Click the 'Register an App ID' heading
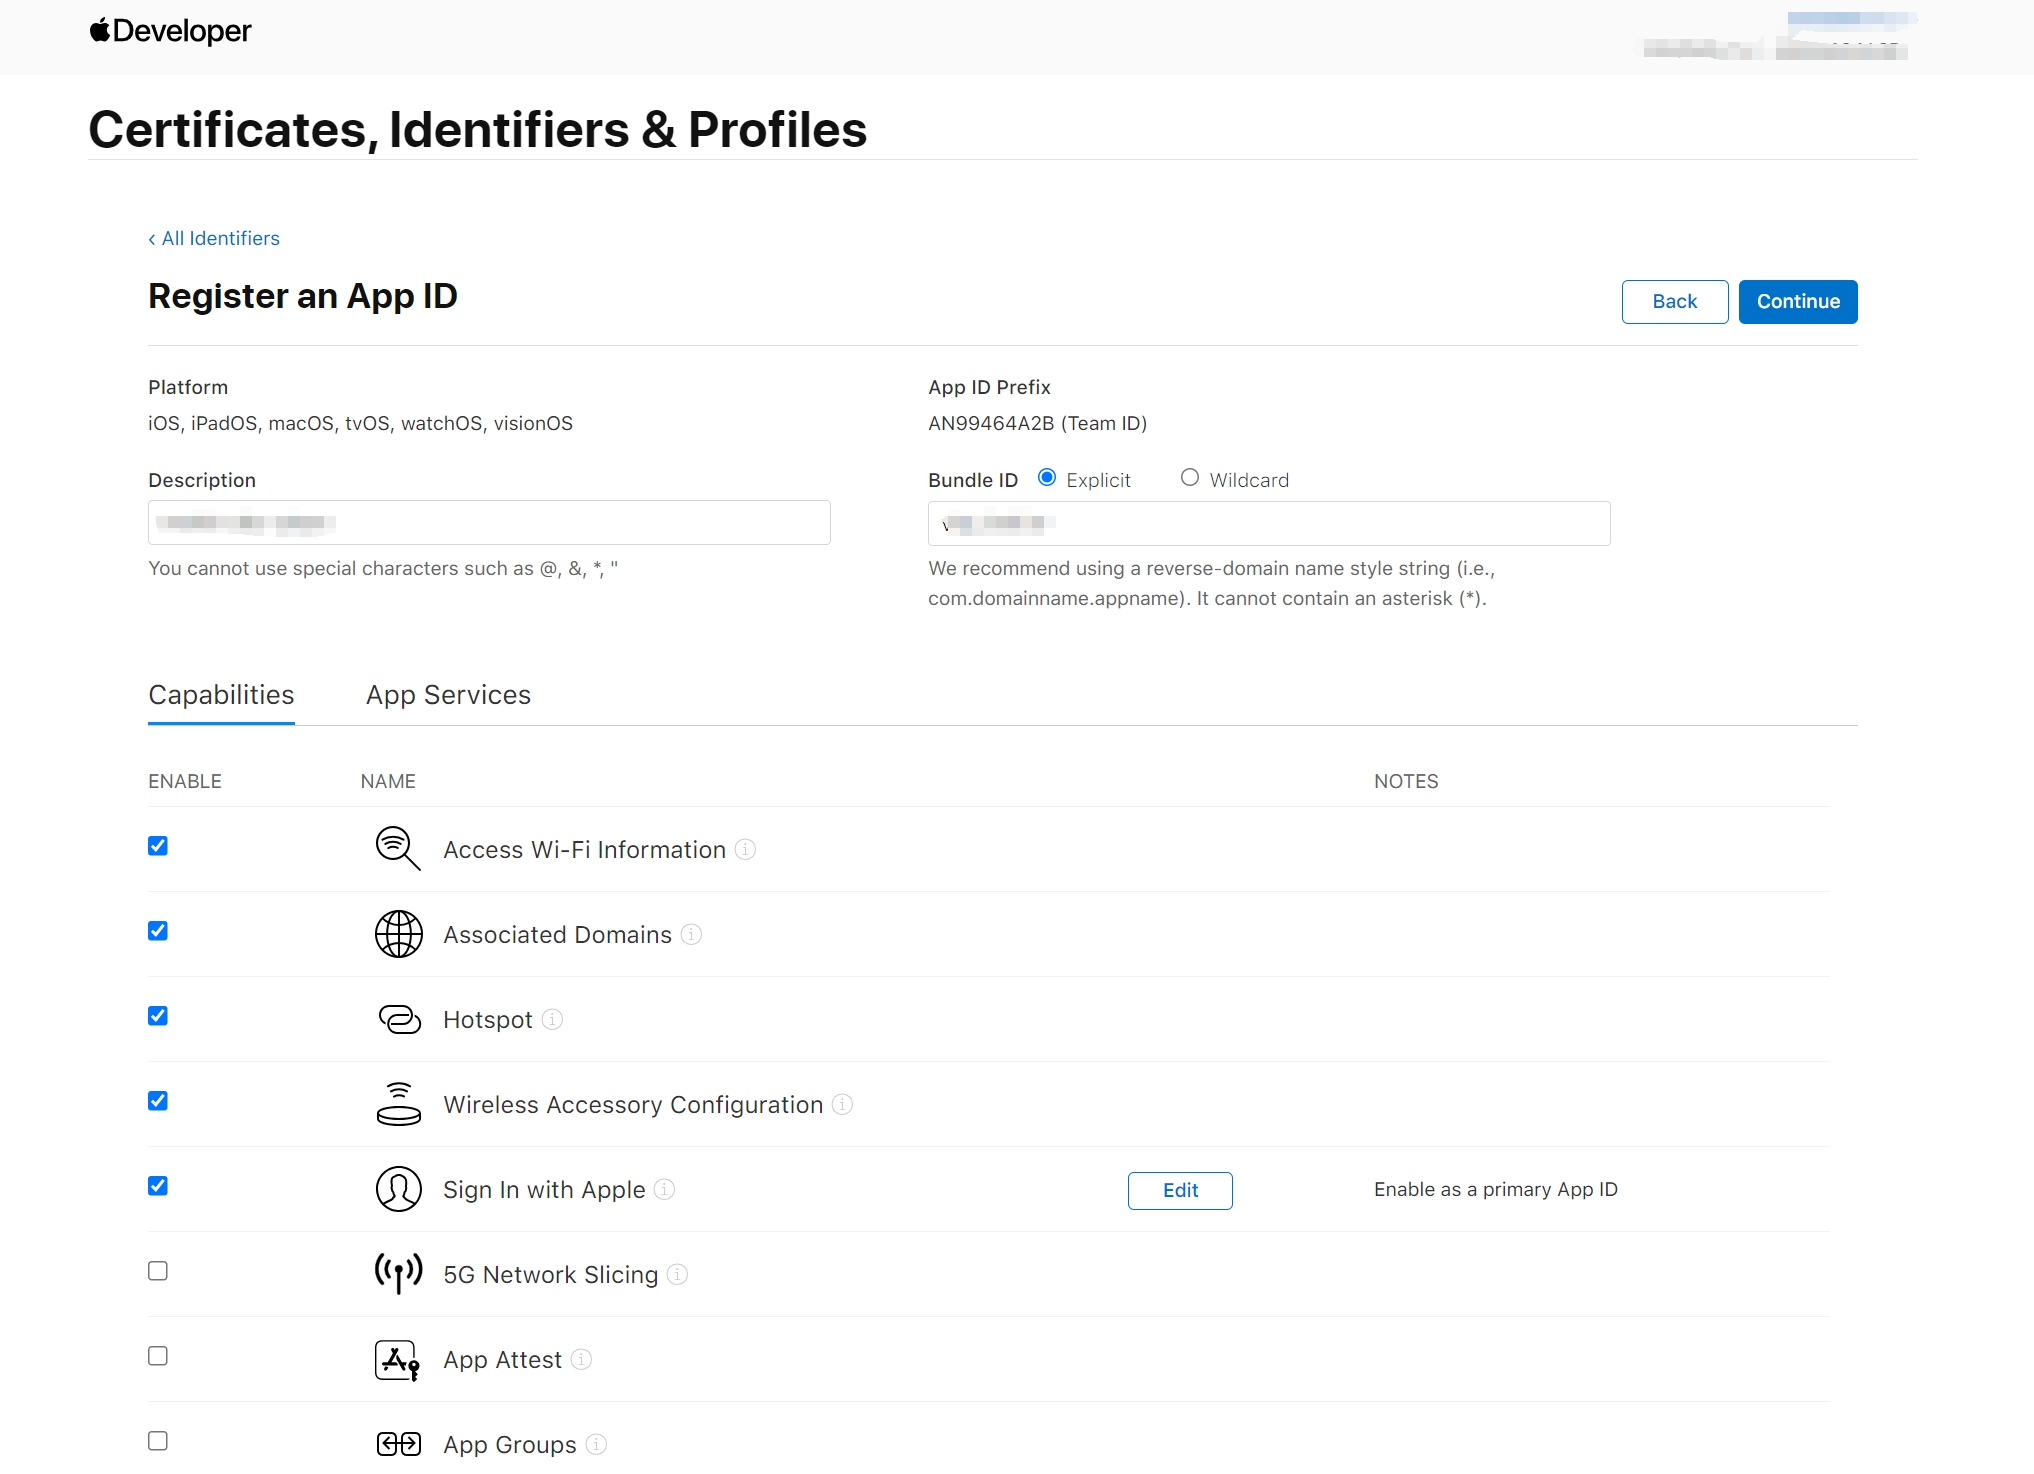2034x1474 pixels. pyautogui.click(x=303, y=296)
